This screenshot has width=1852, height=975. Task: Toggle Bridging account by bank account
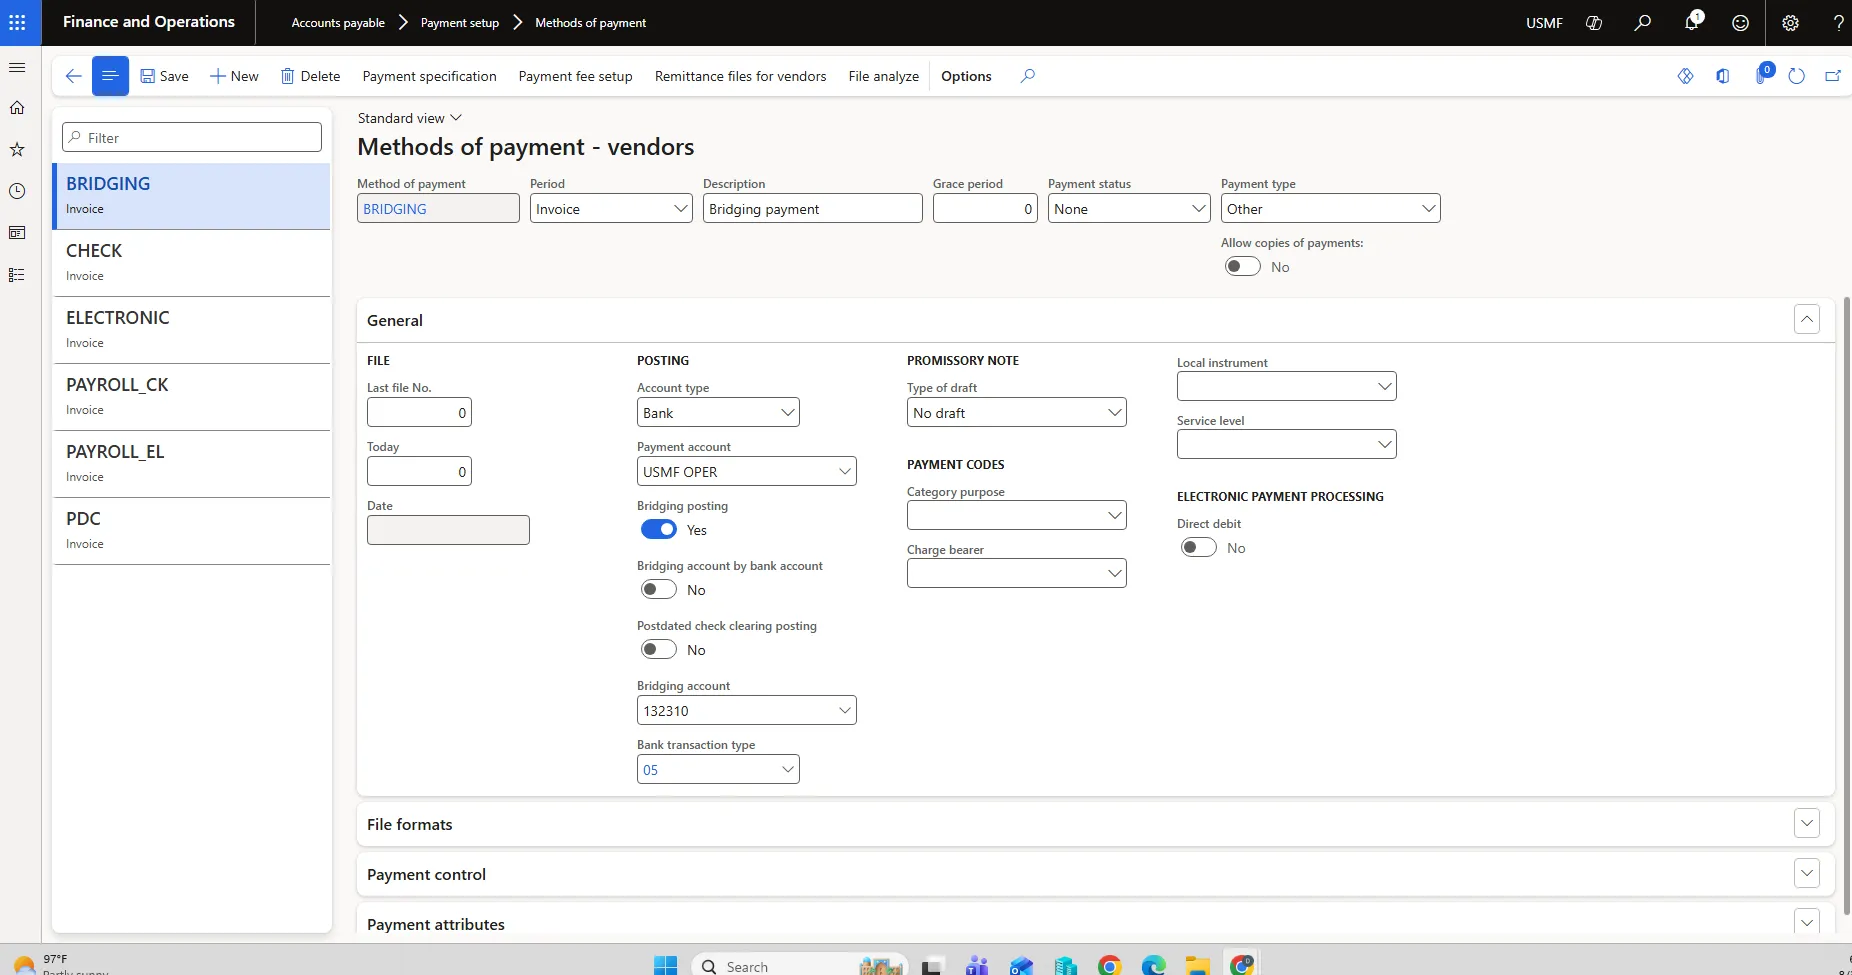coord(659,590)
